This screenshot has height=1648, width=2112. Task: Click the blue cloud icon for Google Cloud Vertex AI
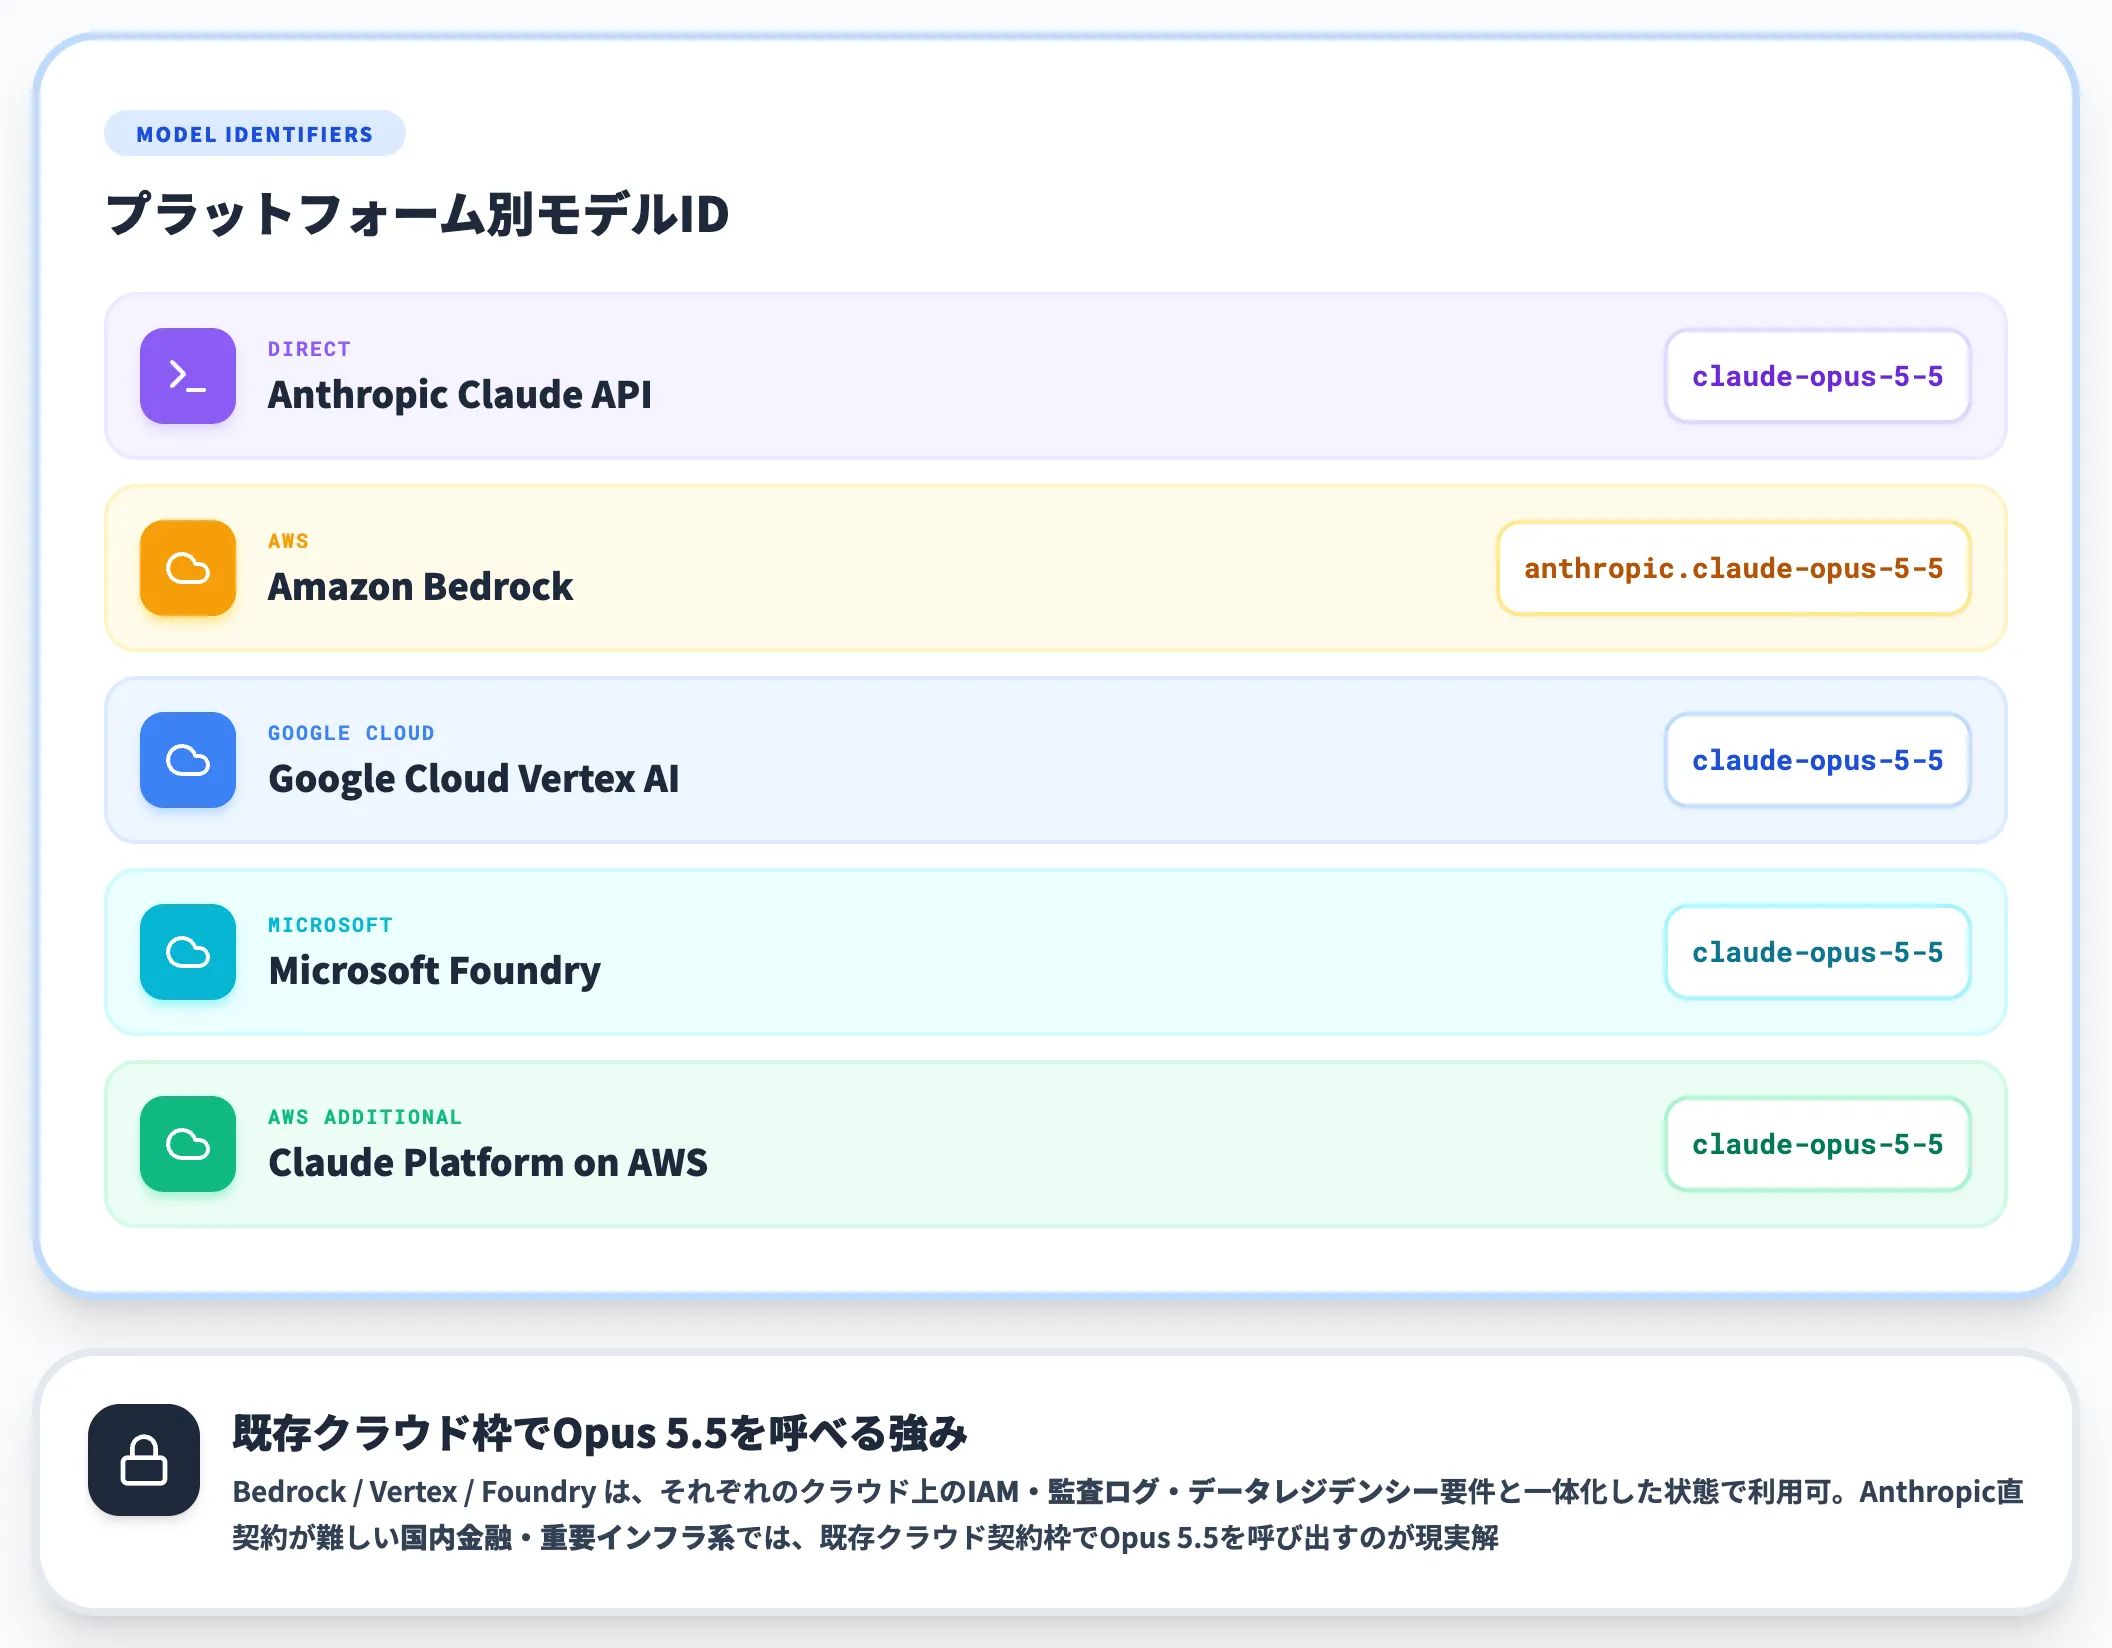pos(188,760)
